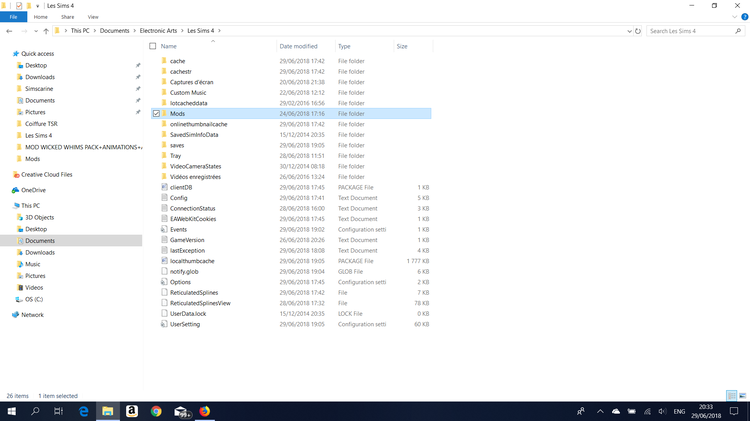This screenshot has height=421, width=750.
Task: Select the localthumbcache package file
Action: [192, 261]
